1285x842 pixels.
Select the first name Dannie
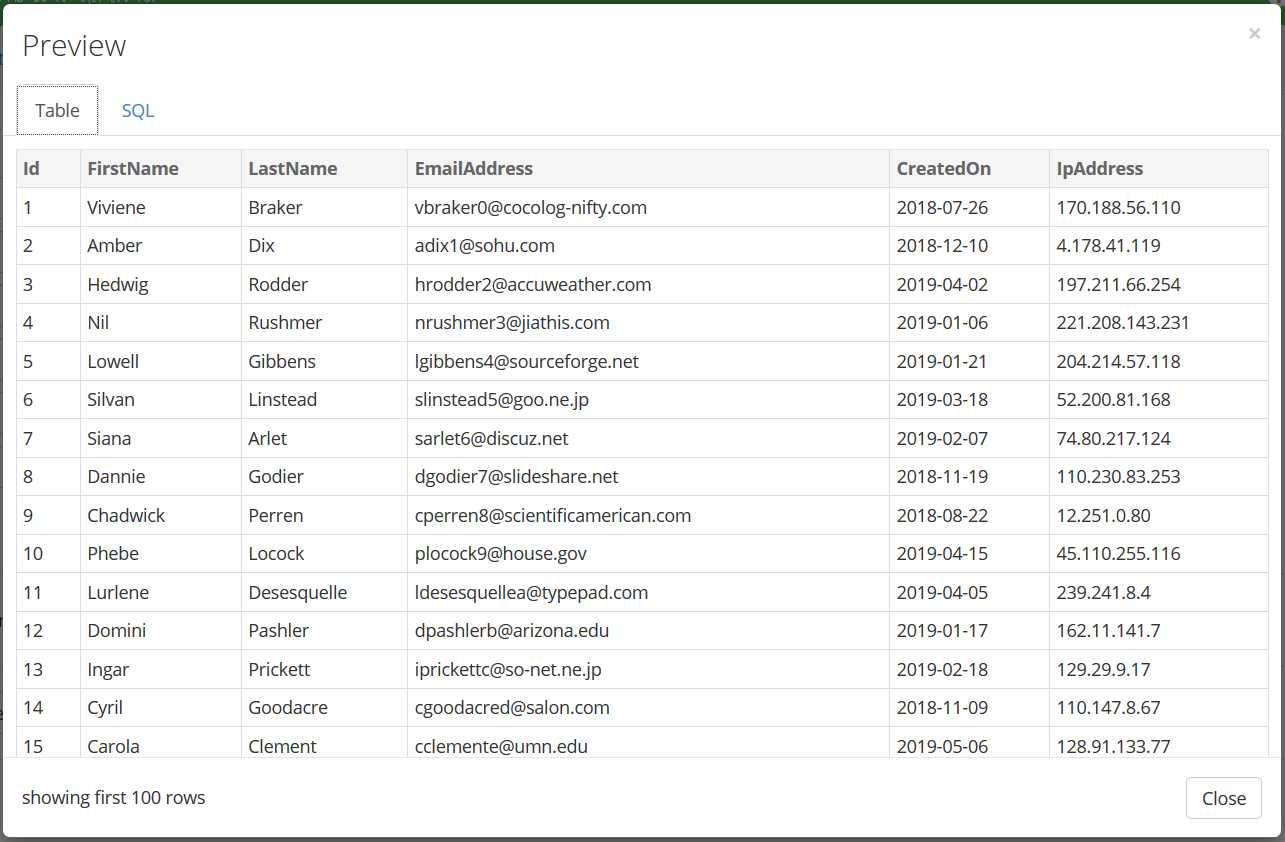point(116,477)
